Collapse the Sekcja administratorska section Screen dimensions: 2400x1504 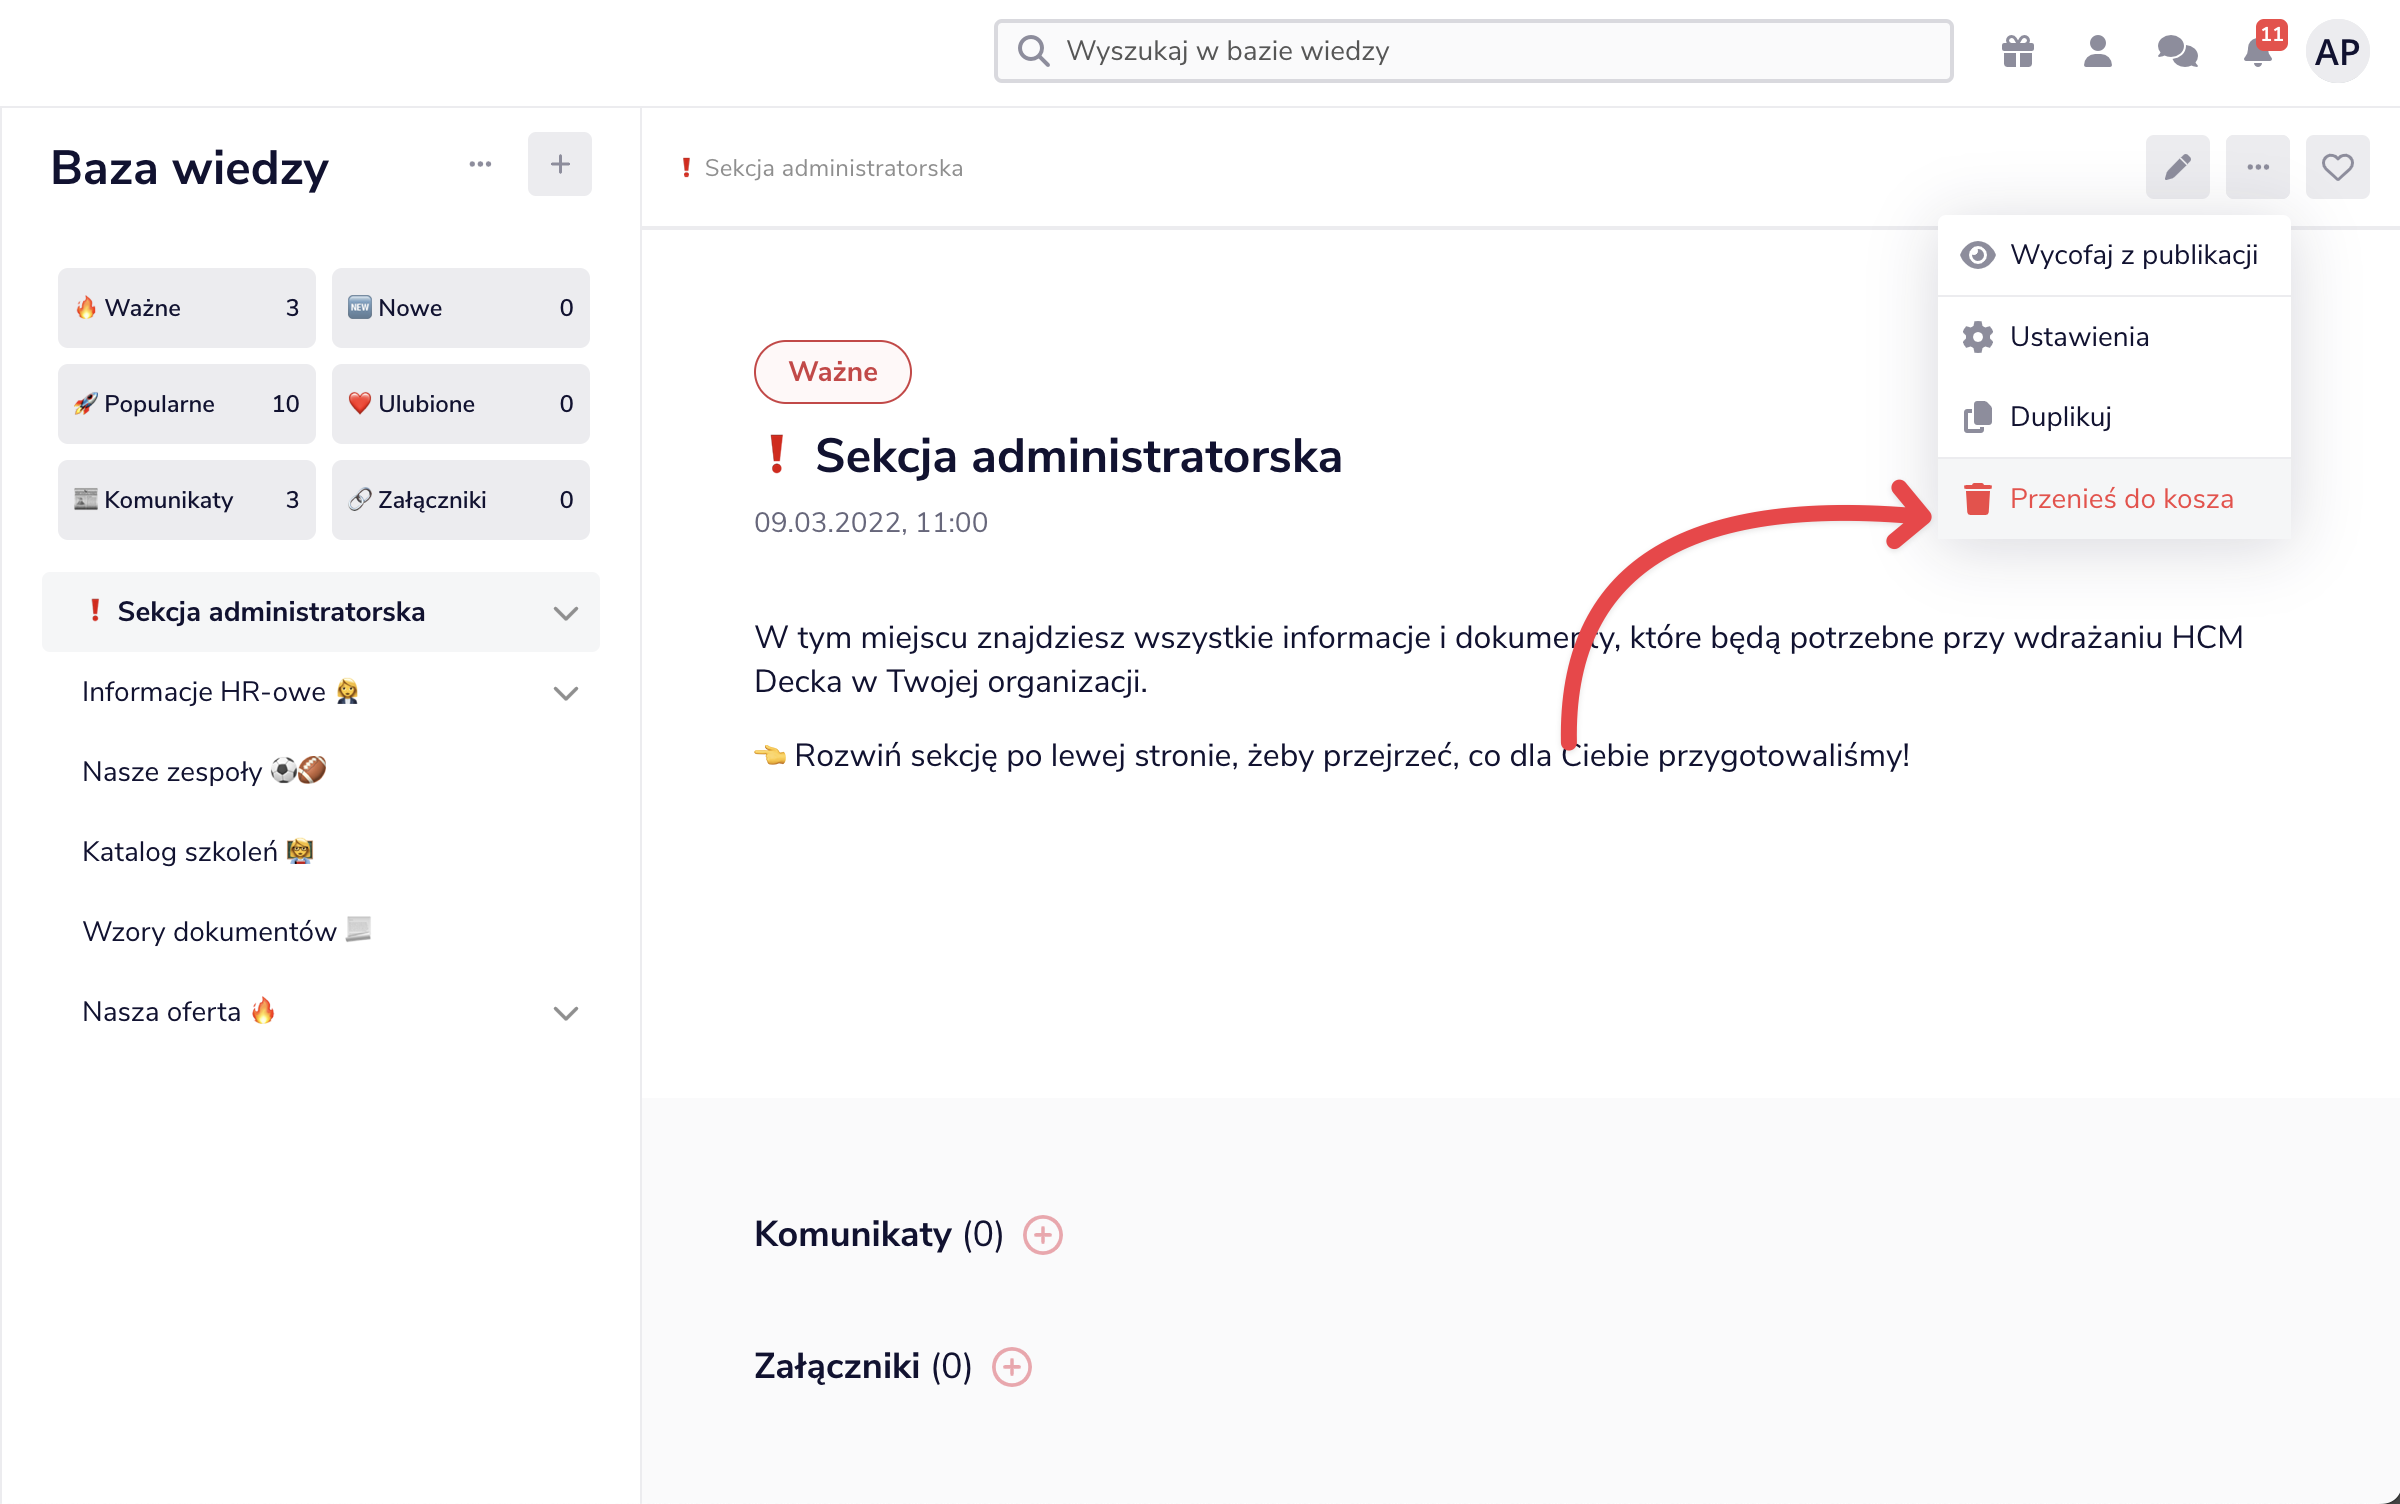566,613
